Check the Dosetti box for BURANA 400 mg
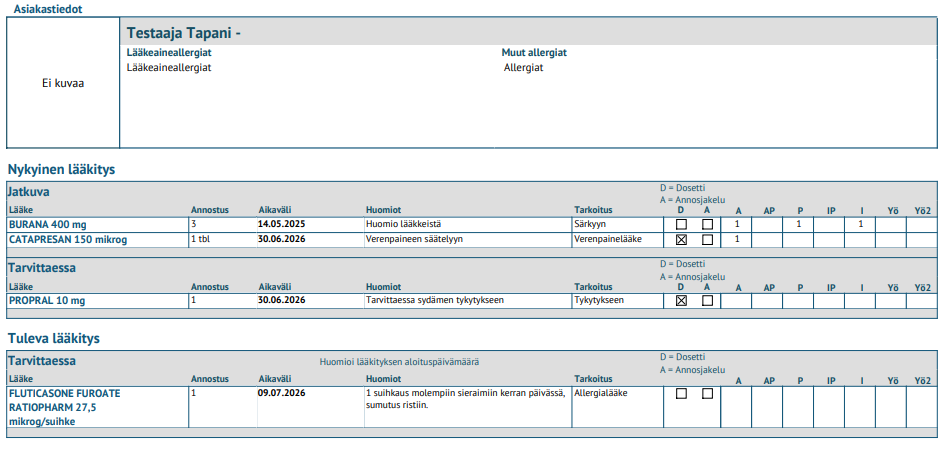This screenshot has height=451, width=946. [681, 224]
